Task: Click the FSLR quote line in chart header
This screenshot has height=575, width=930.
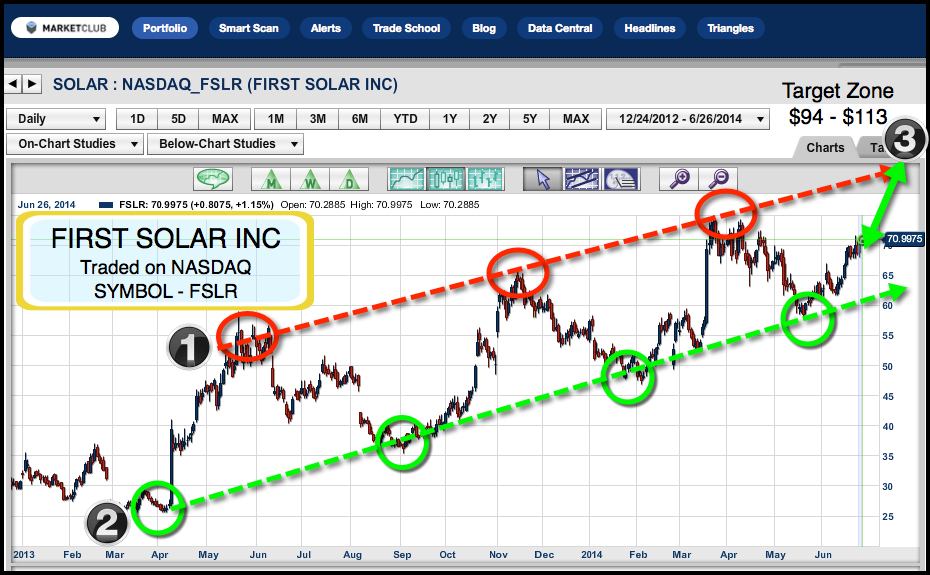Action: (x=289, y=205)
